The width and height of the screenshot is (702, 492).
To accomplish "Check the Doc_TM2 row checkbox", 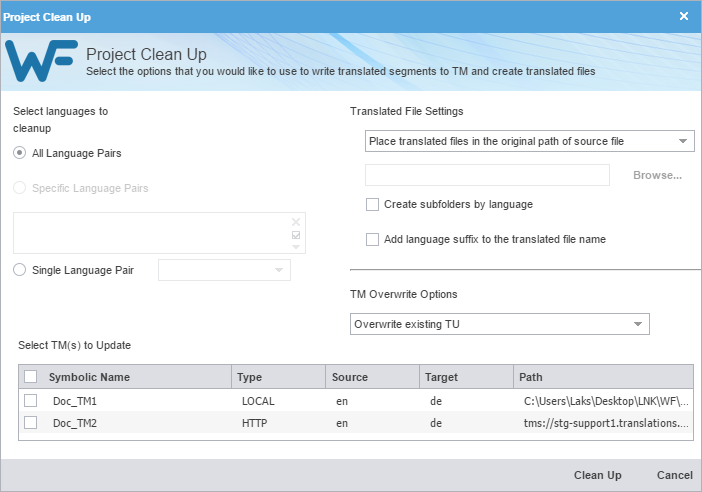I will pyautogui.click(x=31, y=422).
